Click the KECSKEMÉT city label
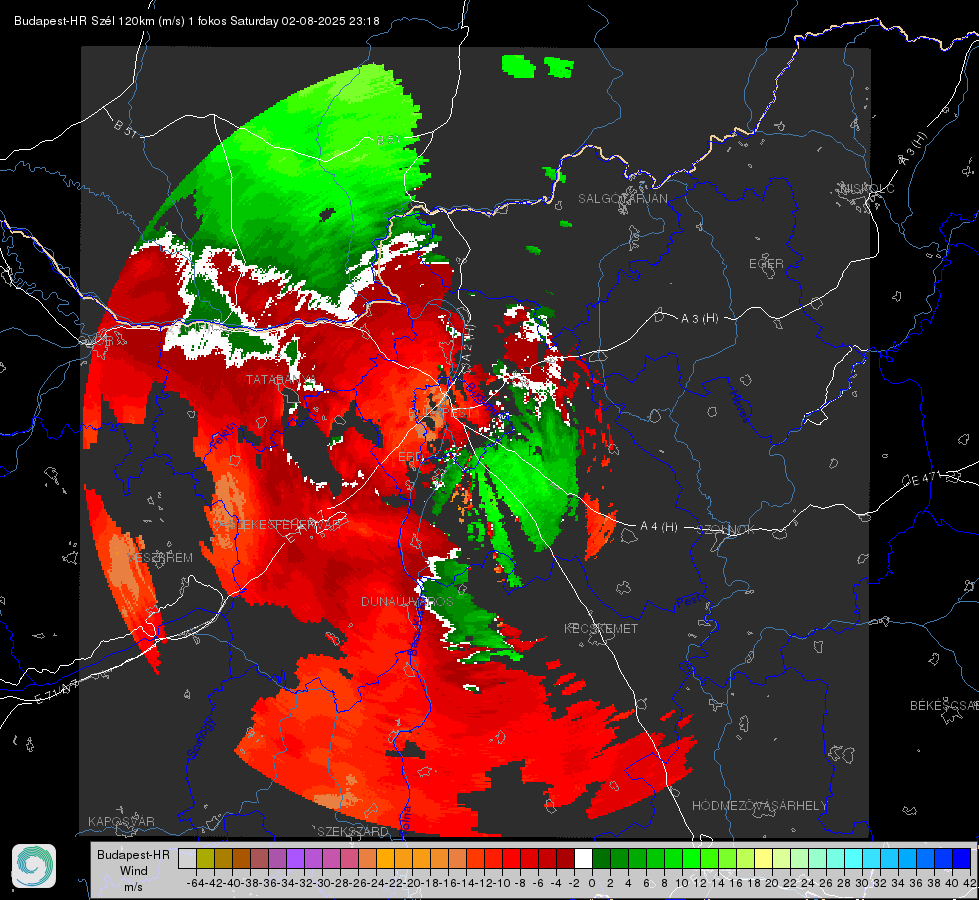Image resolution: width=979 pixels, height=900 pixels. click(x=601, y=628)
